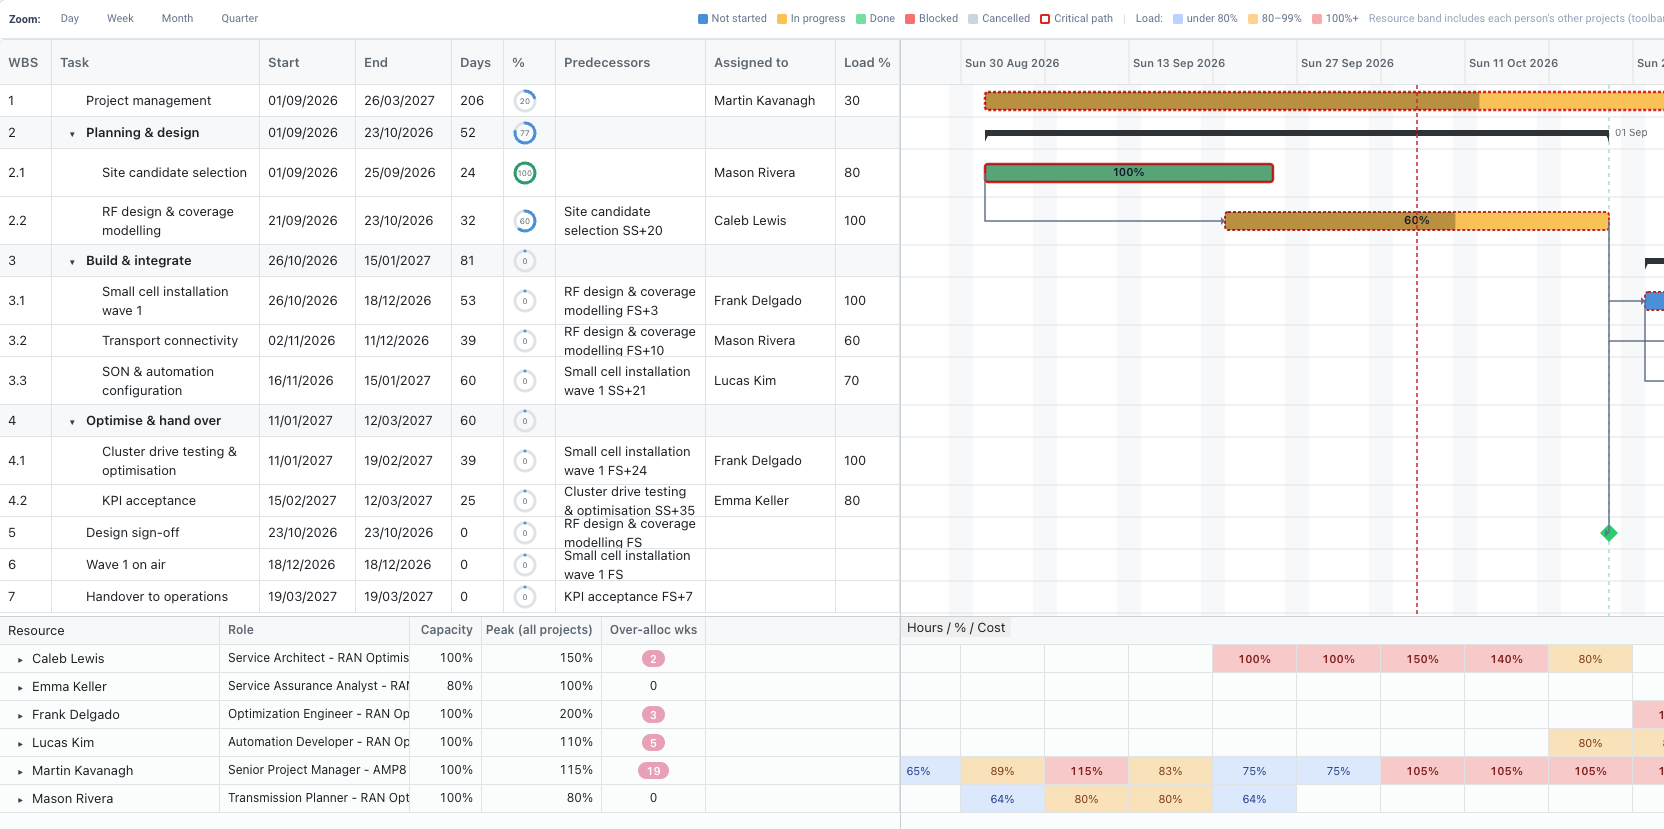Viewport: 1664px width, 829px height.
Task: Expand the Caleb Lewis resource row
Action: pos(20,660)
